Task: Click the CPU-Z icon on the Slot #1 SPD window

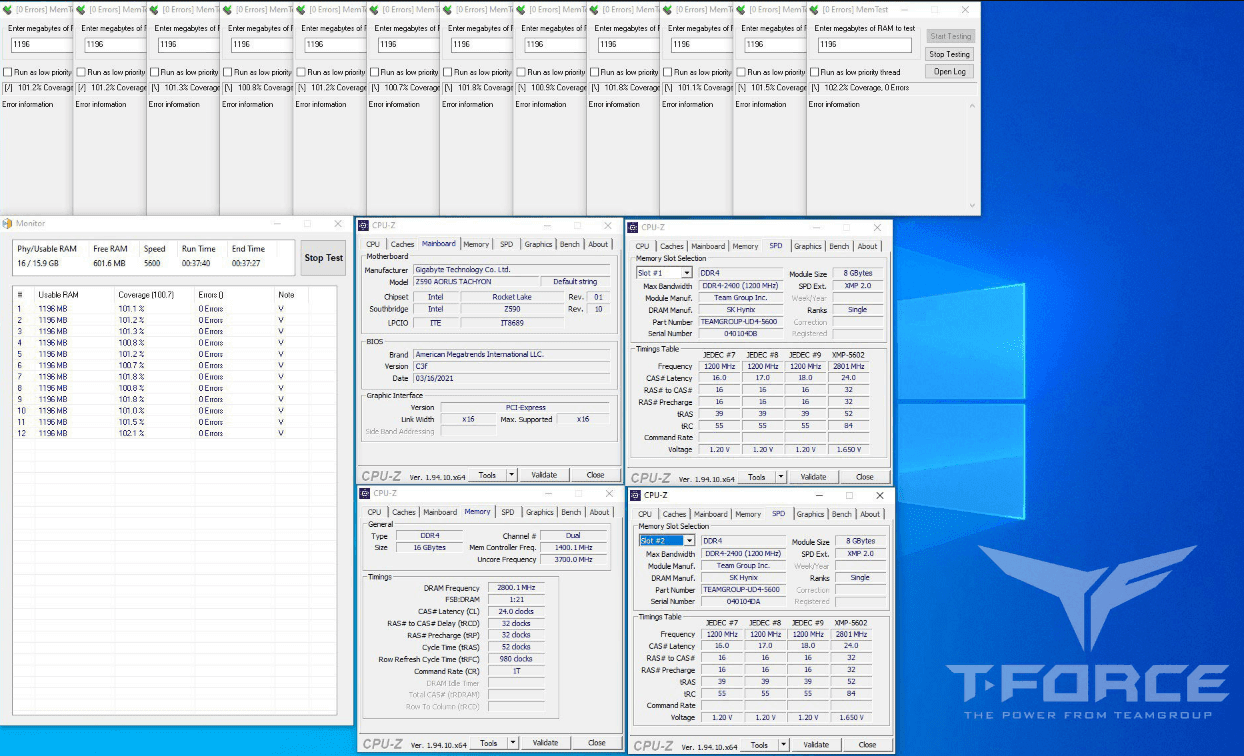Action: point(634,227)
